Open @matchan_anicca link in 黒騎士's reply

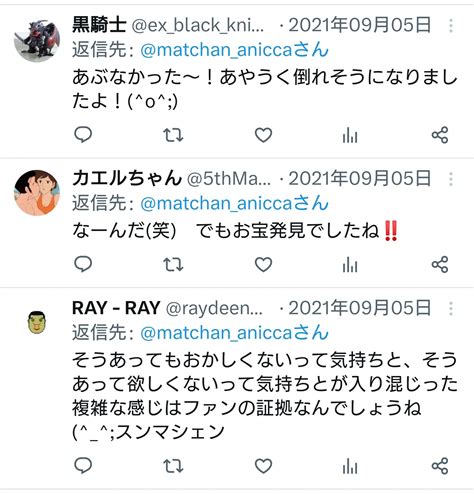tap(234, 50)
